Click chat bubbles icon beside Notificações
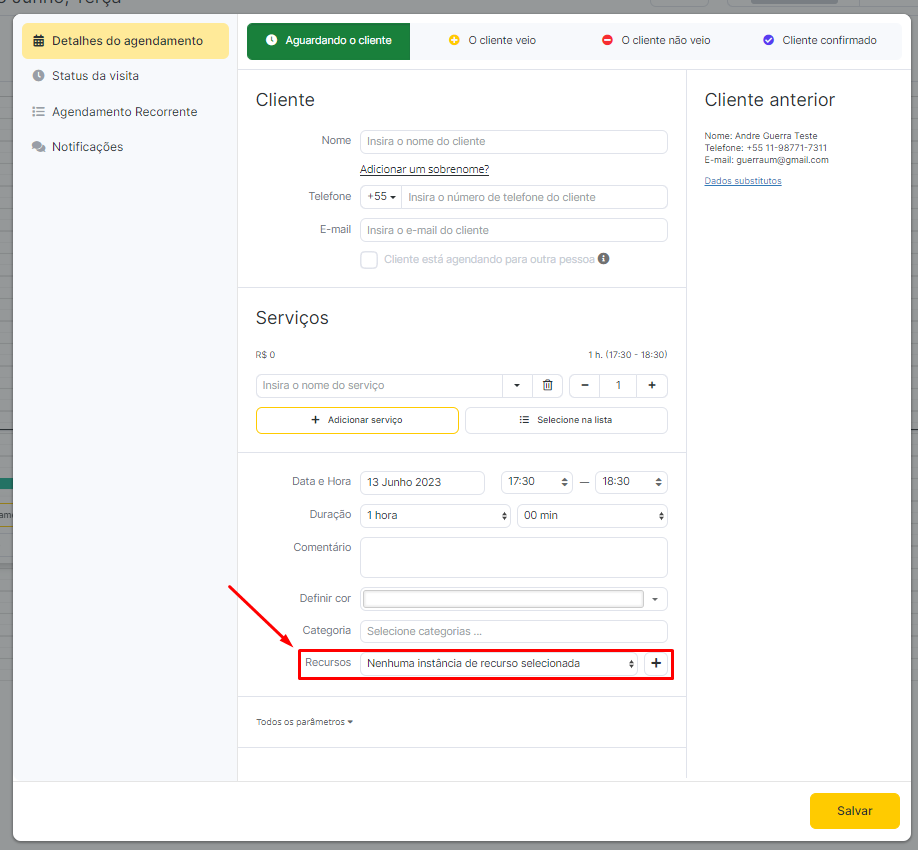This screenshot has height=850, width=918. (39, 146)
